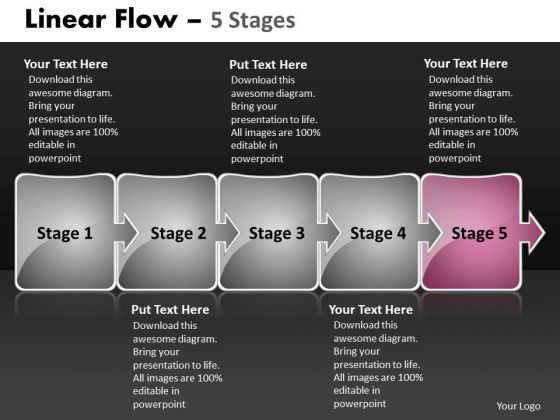Click 'Put Text Here' heading above Stage 3
The image size is (560, 420).
pyautogui.click(x=268, y=65)
